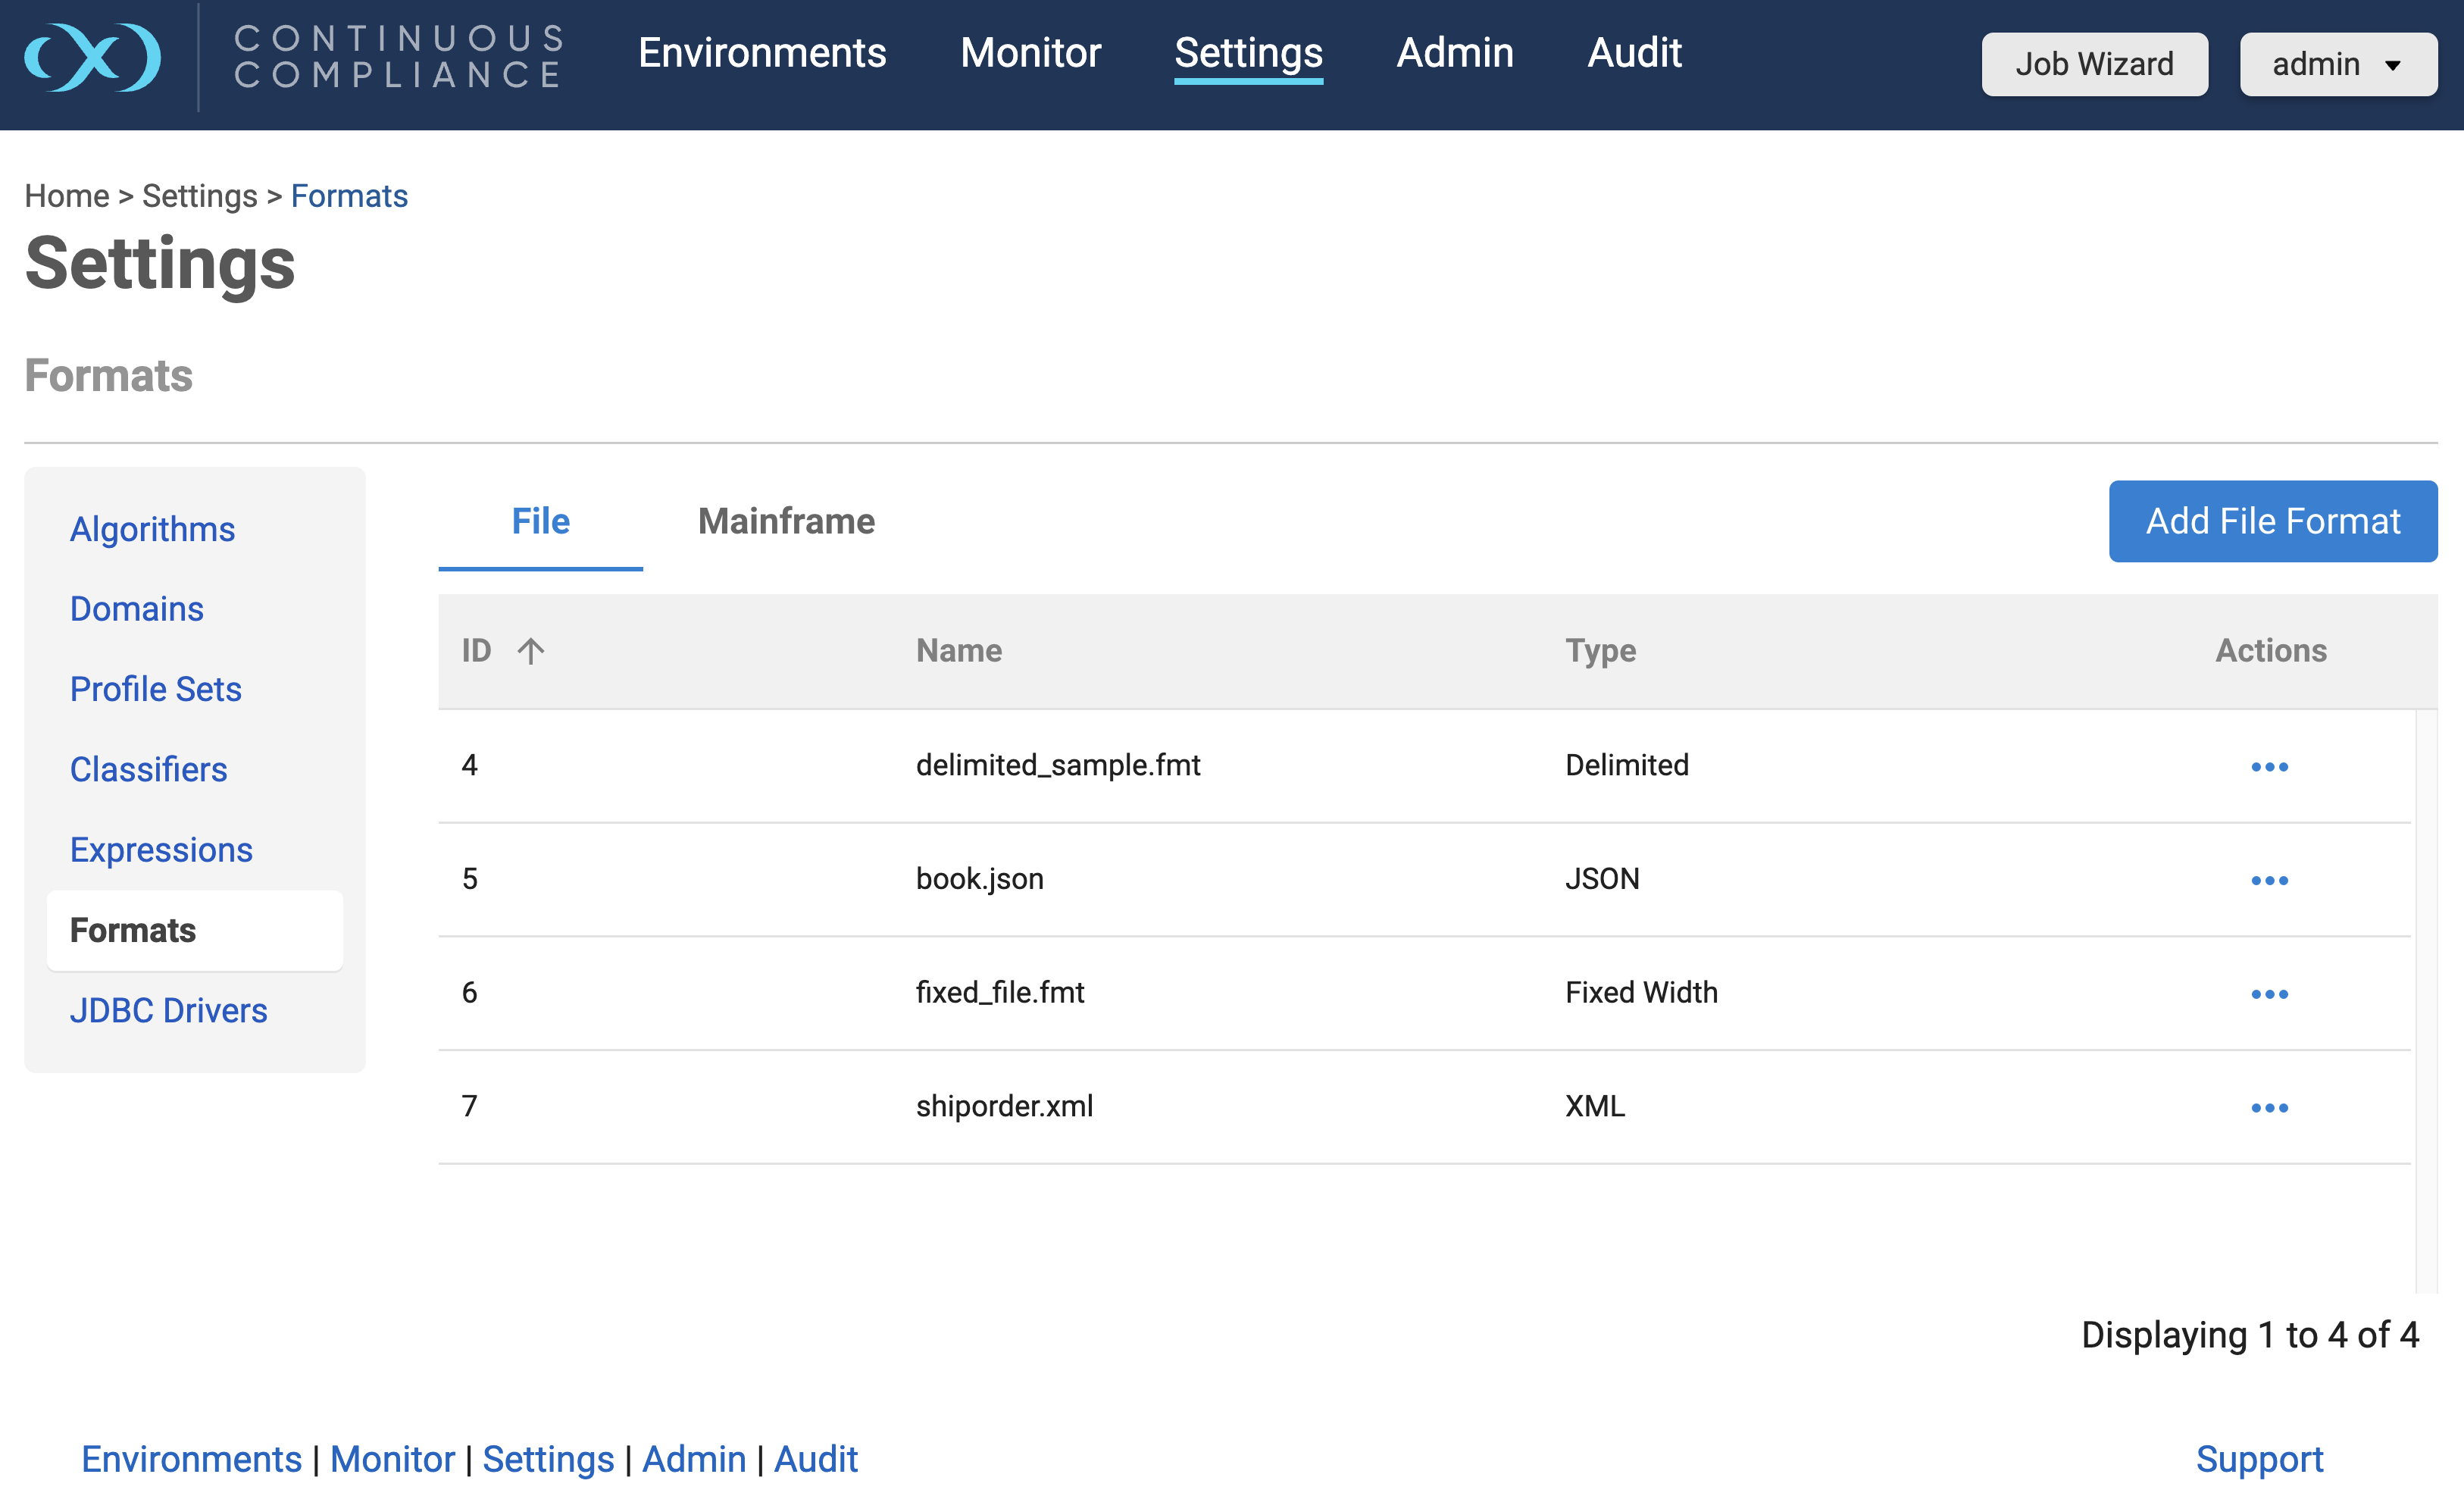
Task: Open actions menu for delimited_sample.fmt
Action: [2269, 767]
